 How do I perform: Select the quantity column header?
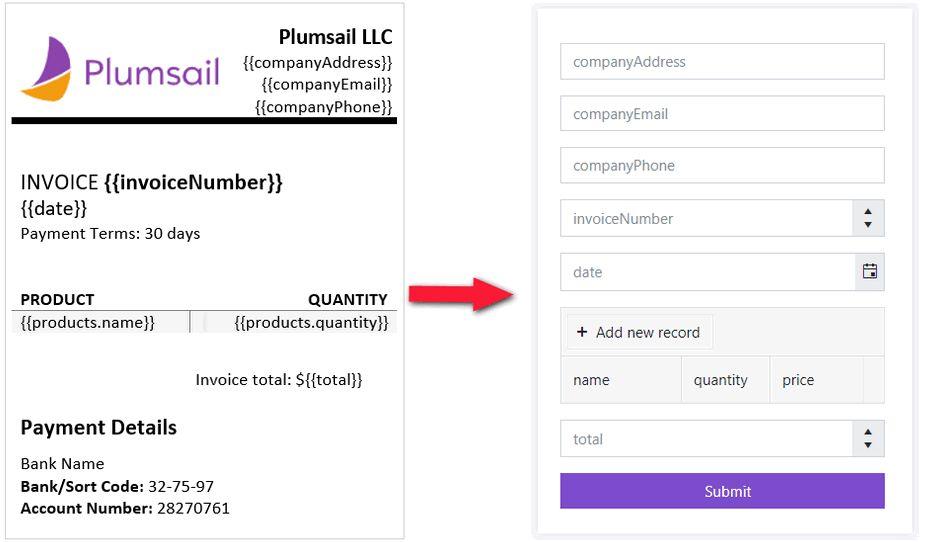pos(724,380)
